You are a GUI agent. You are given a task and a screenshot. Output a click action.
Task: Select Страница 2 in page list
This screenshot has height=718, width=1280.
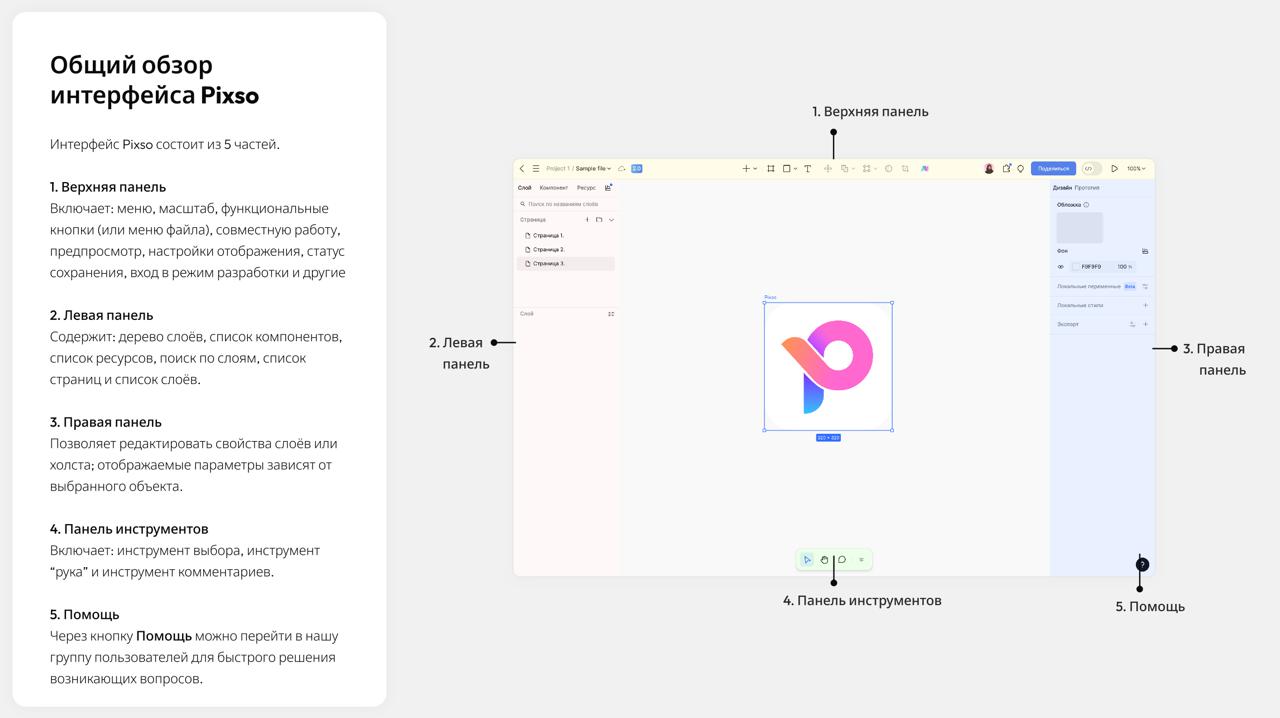pyautogui.click(x=566, y=249)
